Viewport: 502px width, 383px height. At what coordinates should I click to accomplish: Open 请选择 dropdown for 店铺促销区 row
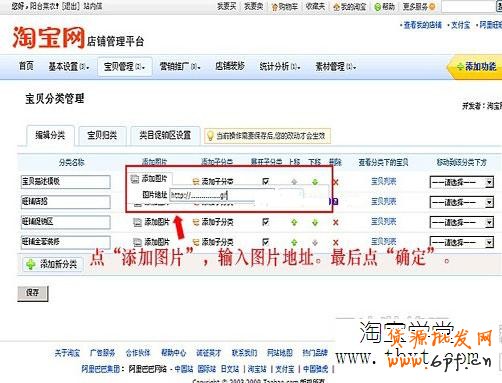click(x=462, y=222)
